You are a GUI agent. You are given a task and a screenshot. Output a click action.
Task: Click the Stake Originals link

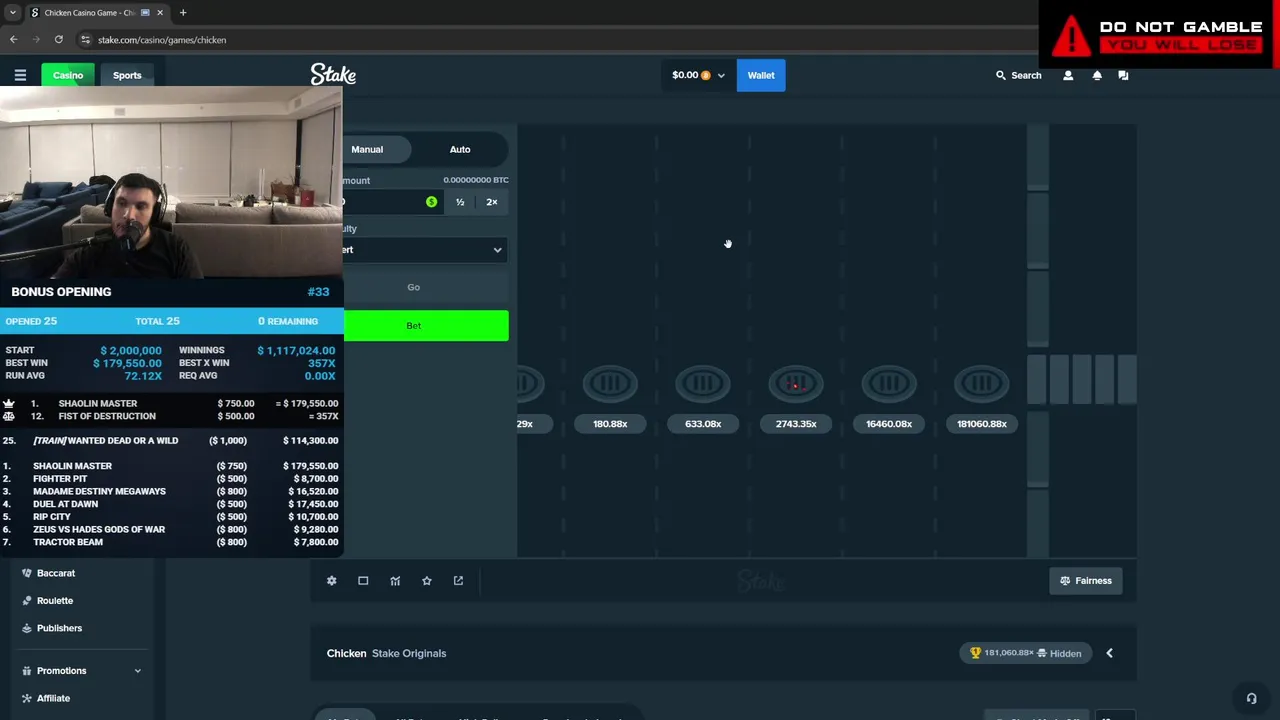tap(409, 653)
